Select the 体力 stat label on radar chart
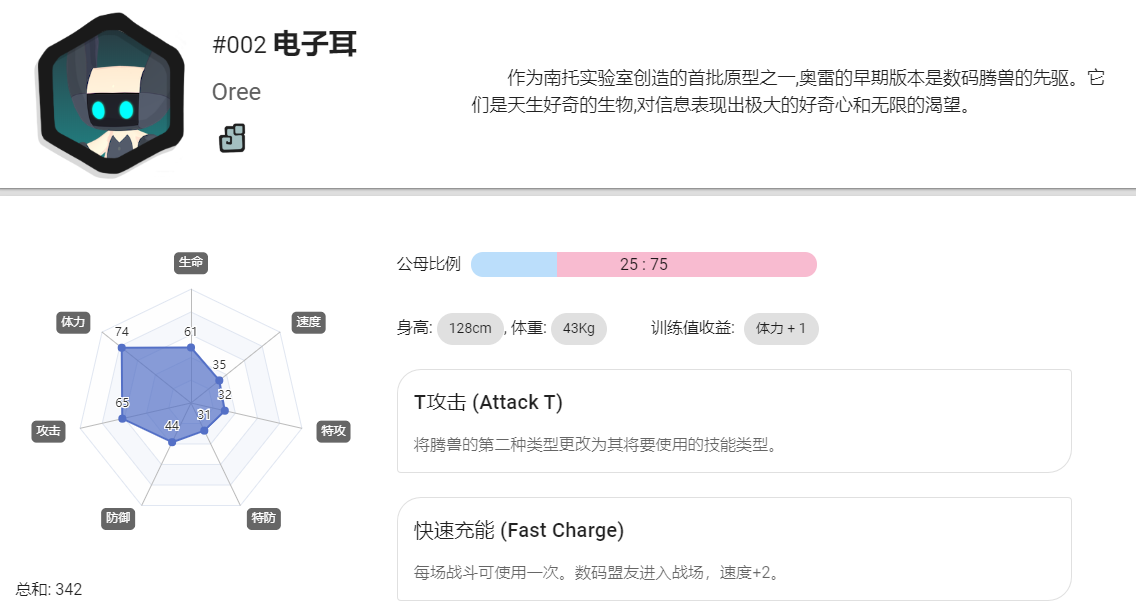 (73, 322)
